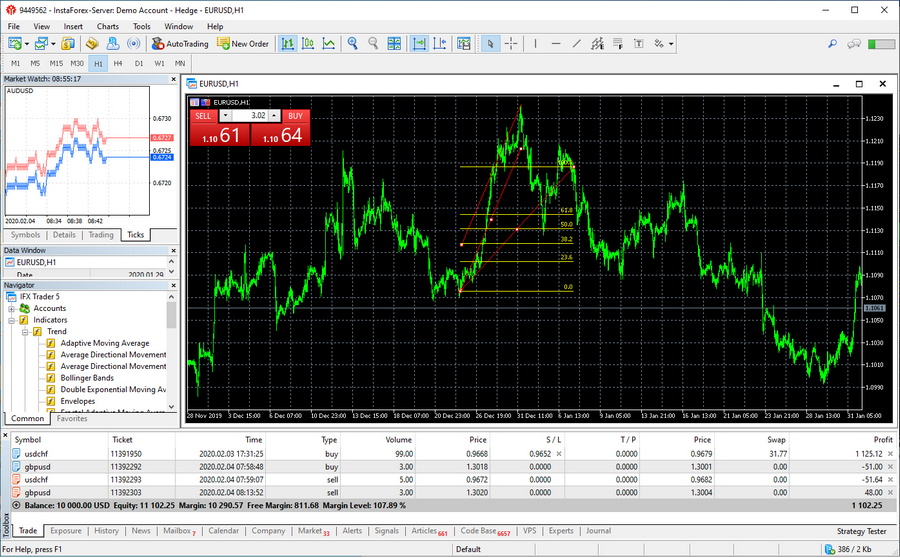Image resolution: width=900 pixels, height=558 pixels.
Task: Select the line chart icon
Action: 329,44
